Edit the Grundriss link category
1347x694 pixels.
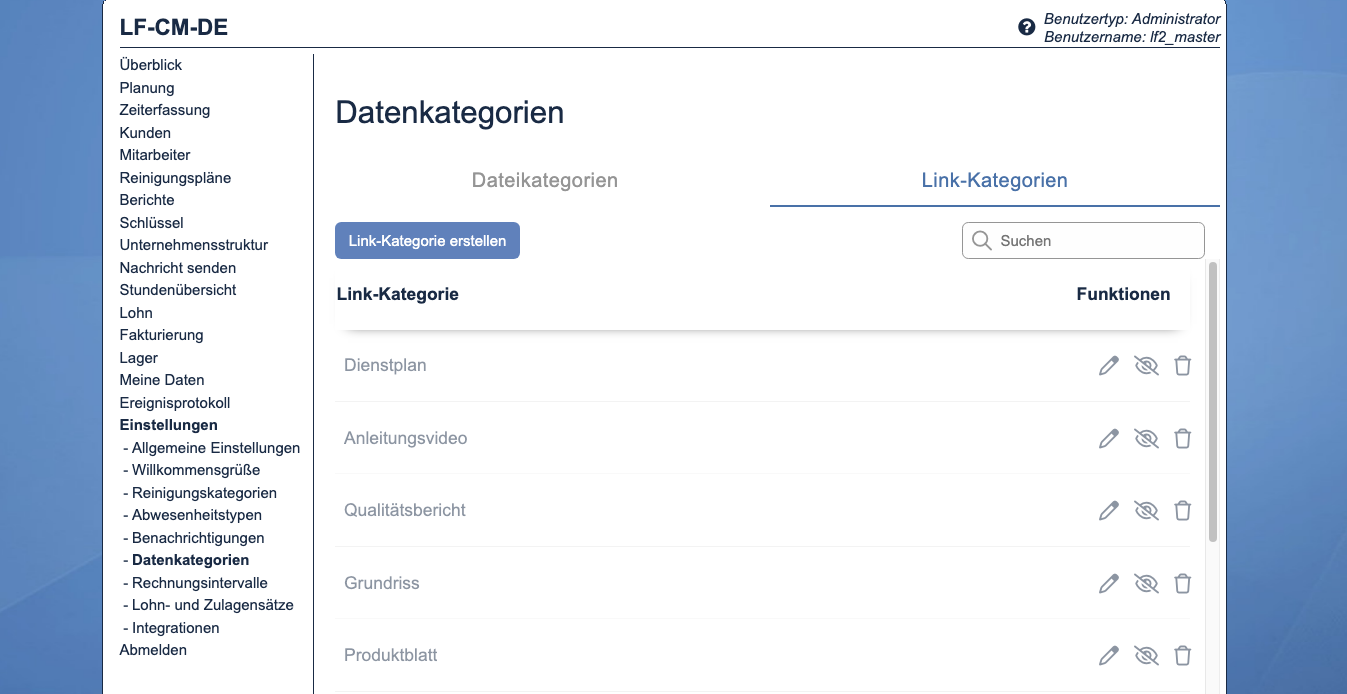coord(1108,583)
